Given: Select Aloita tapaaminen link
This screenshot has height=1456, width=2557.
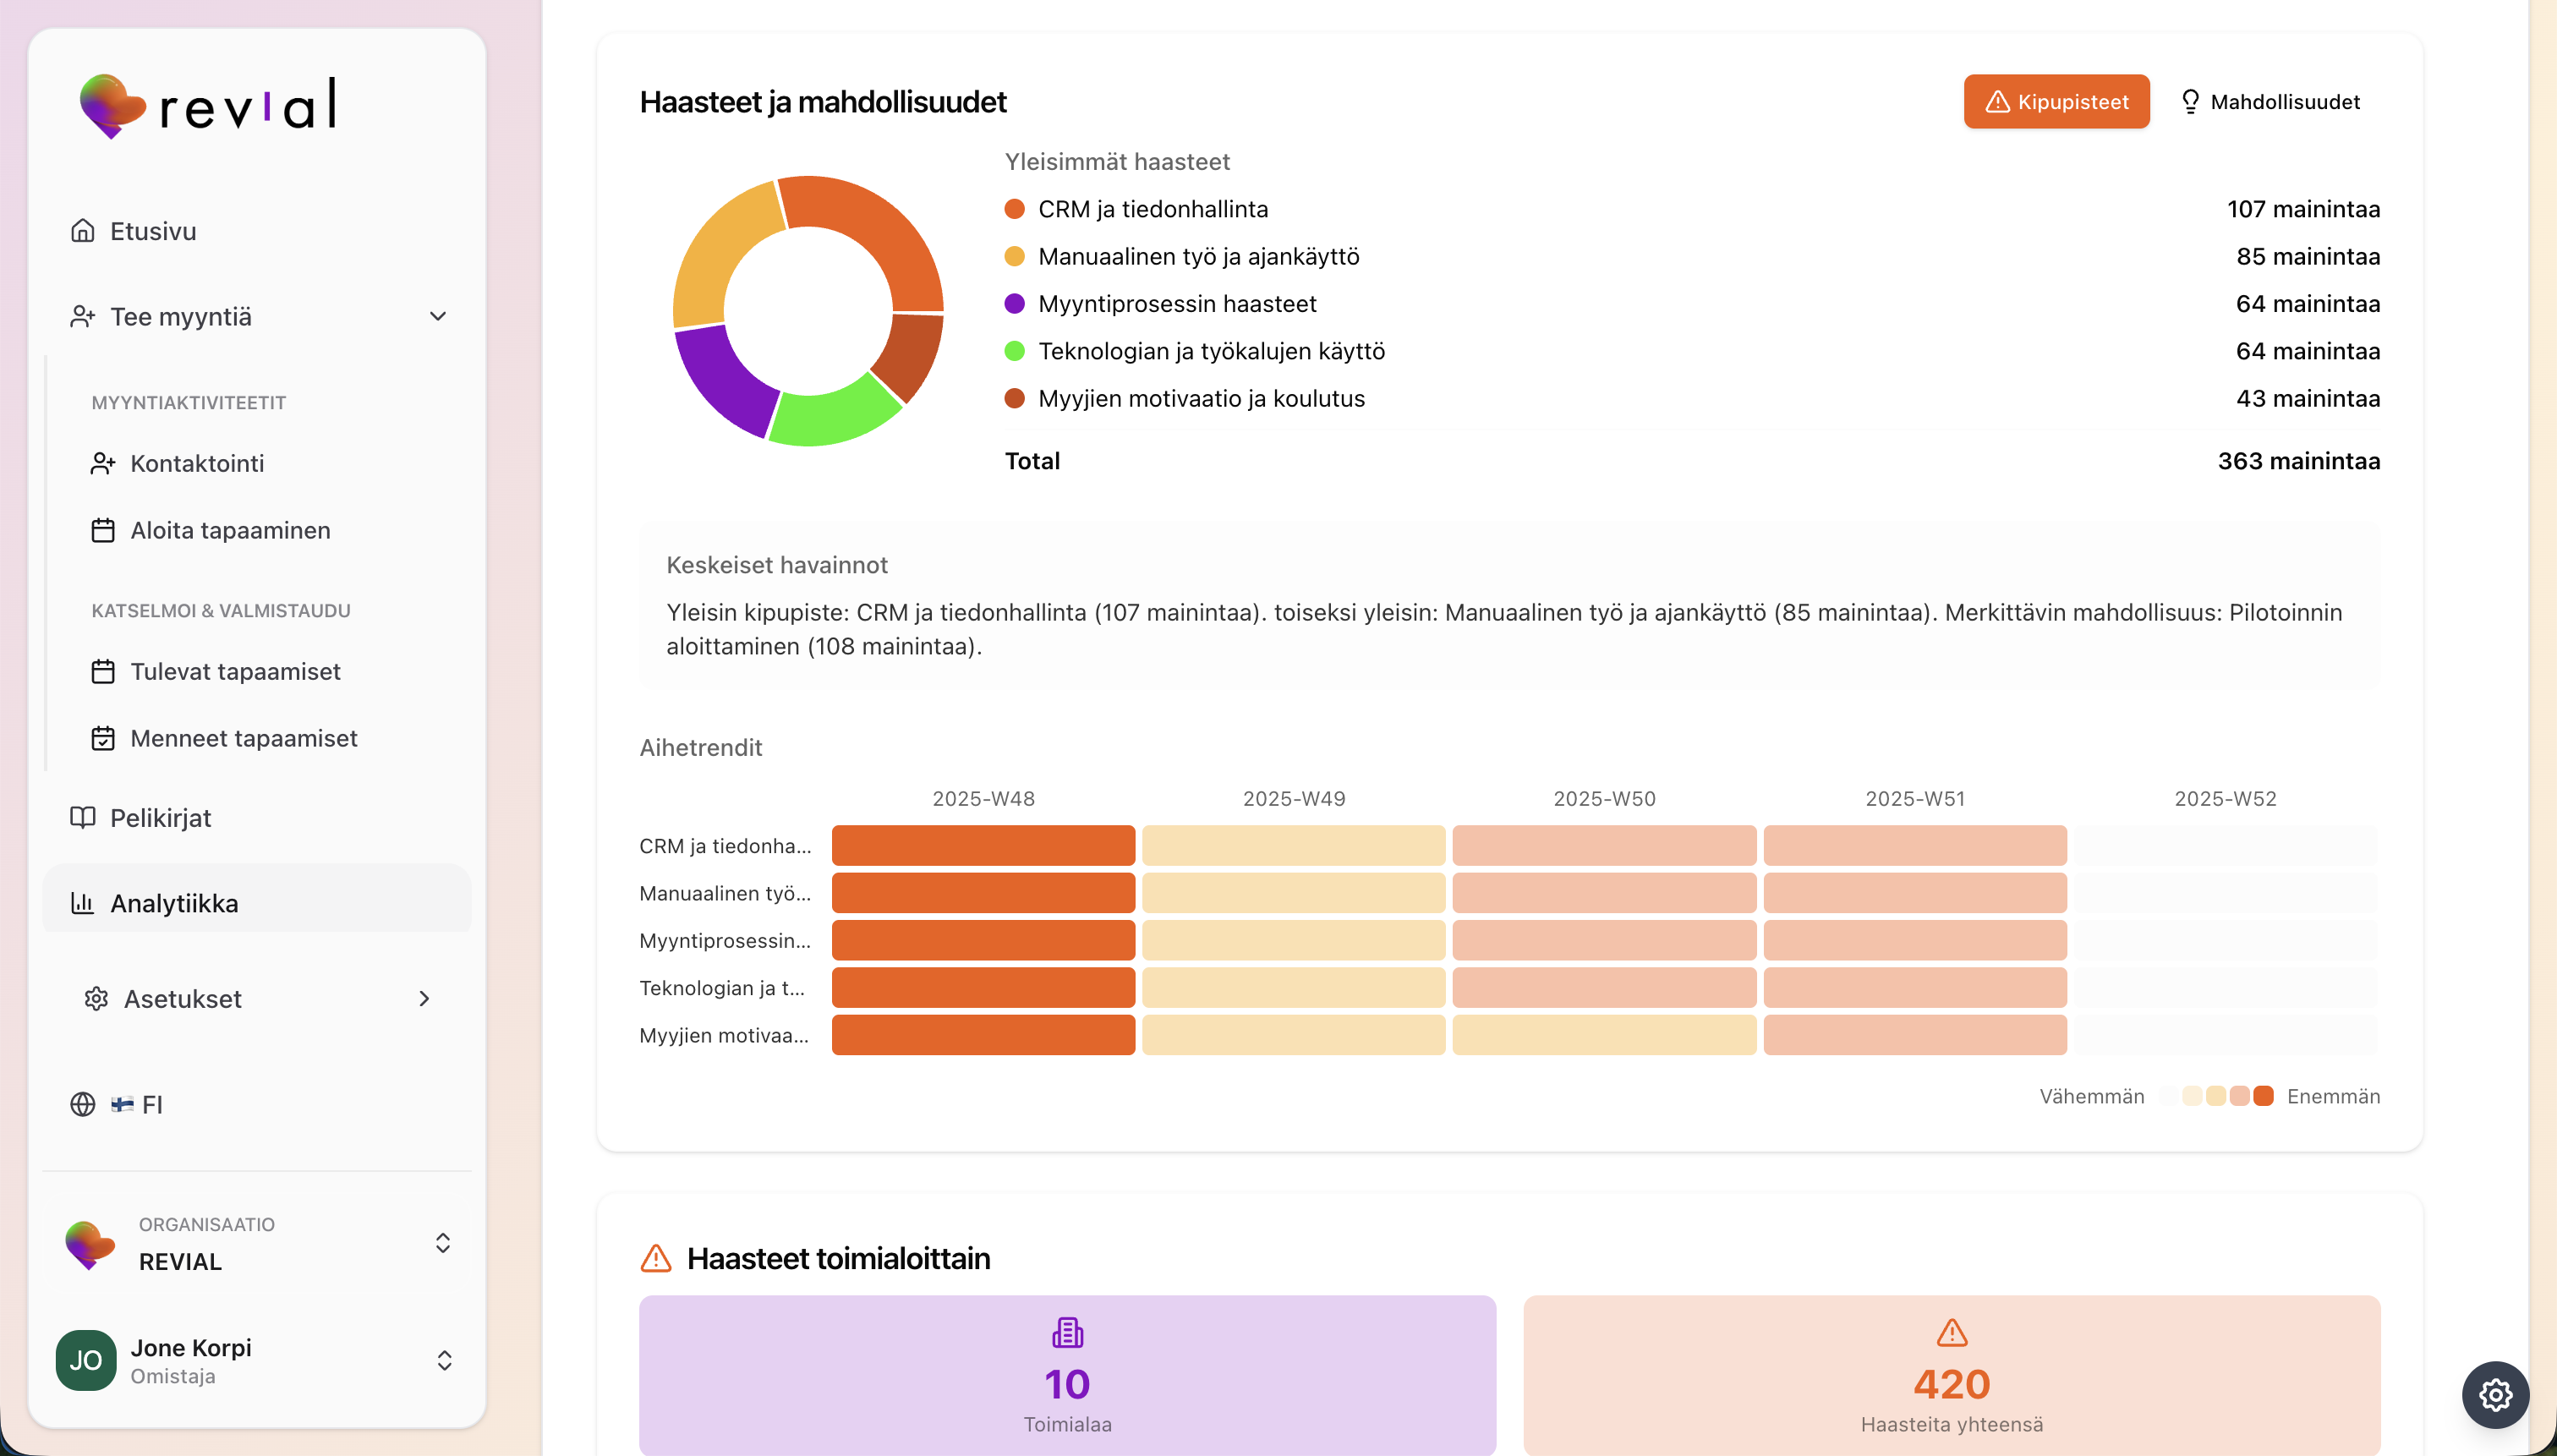Looking at the screenshot, I should click(x=230, y=530).
